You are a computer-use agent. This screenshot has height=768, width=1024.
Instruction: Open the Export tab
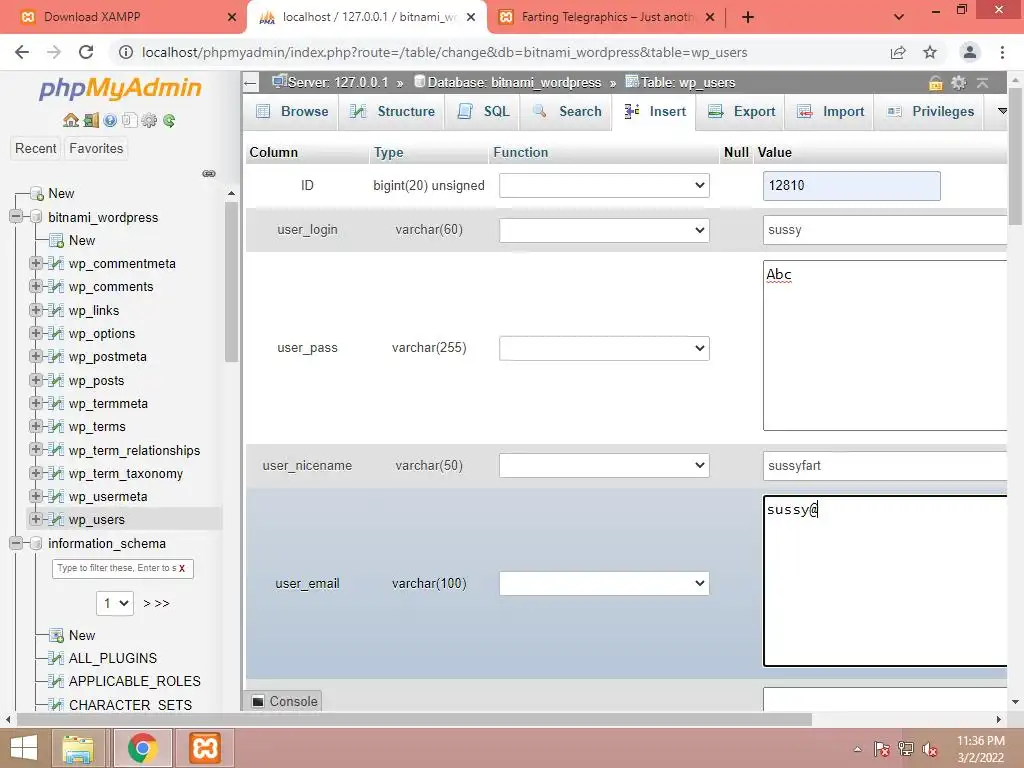(x=741, y=112)
